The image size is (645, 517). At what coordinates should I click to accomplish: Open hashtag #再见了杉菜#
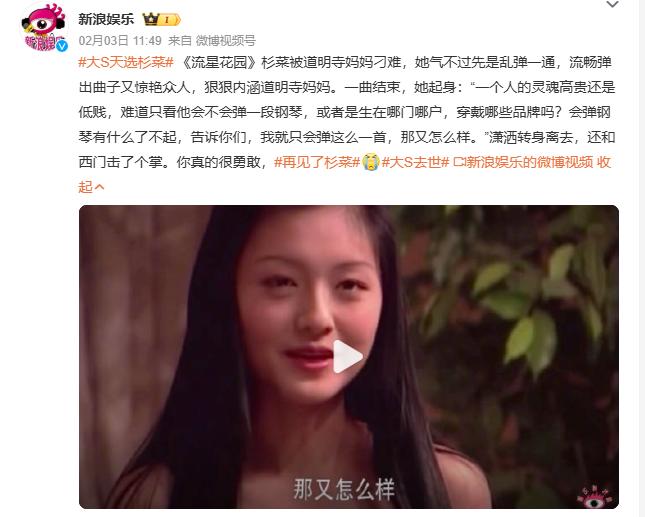point(317,162)
